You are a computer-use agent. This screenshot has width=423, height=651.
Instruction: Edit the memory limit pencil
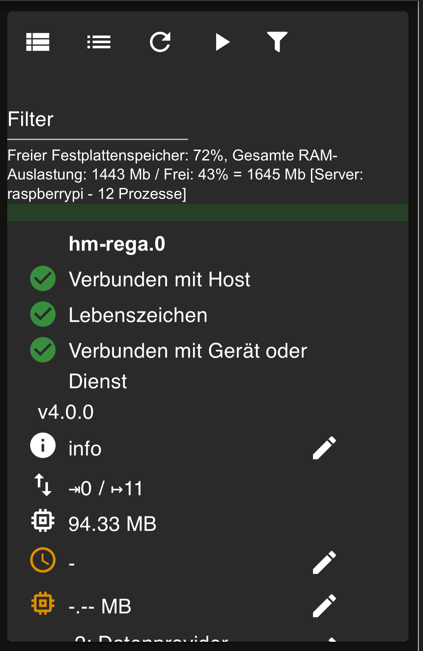click(324, 606)
